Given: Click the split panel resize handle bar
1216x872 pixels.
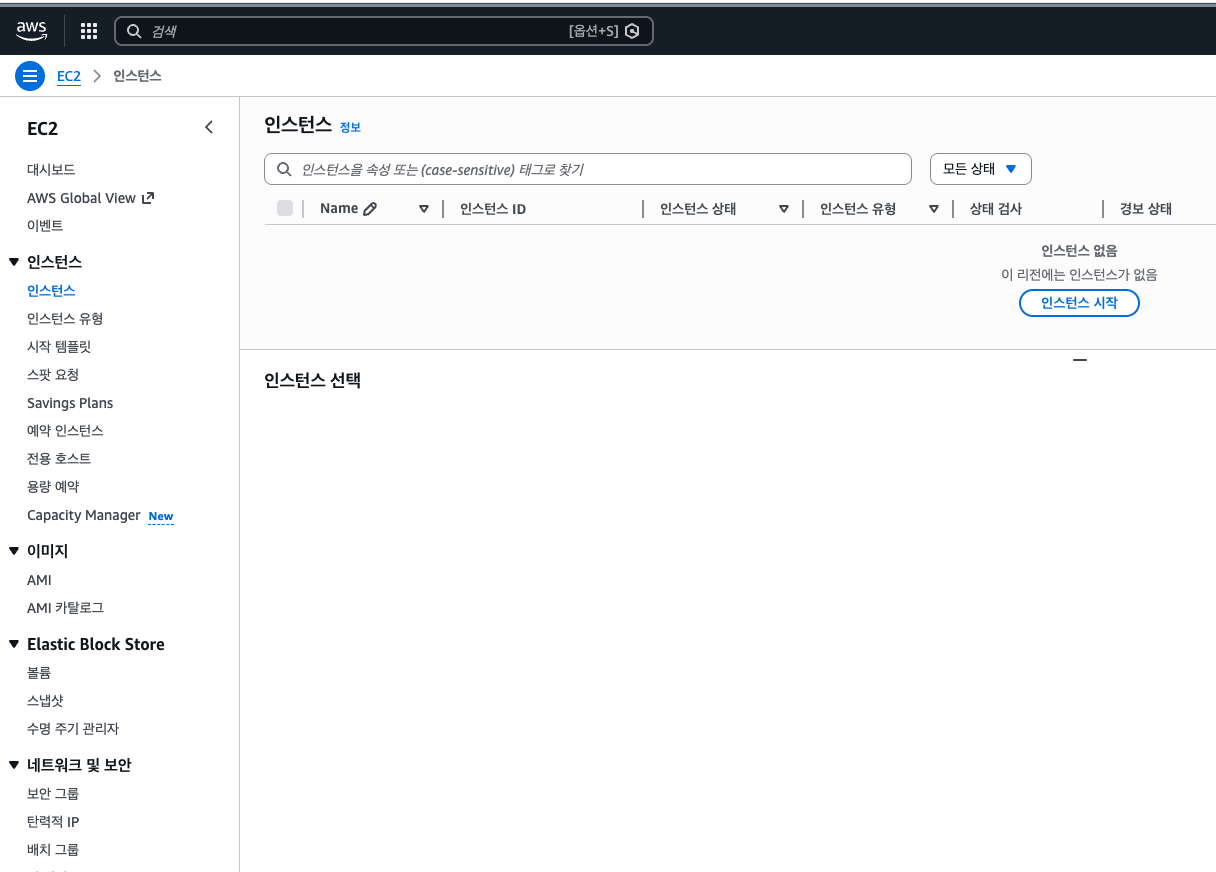Looking at the screenshot, I should [x=1079, y=359].
